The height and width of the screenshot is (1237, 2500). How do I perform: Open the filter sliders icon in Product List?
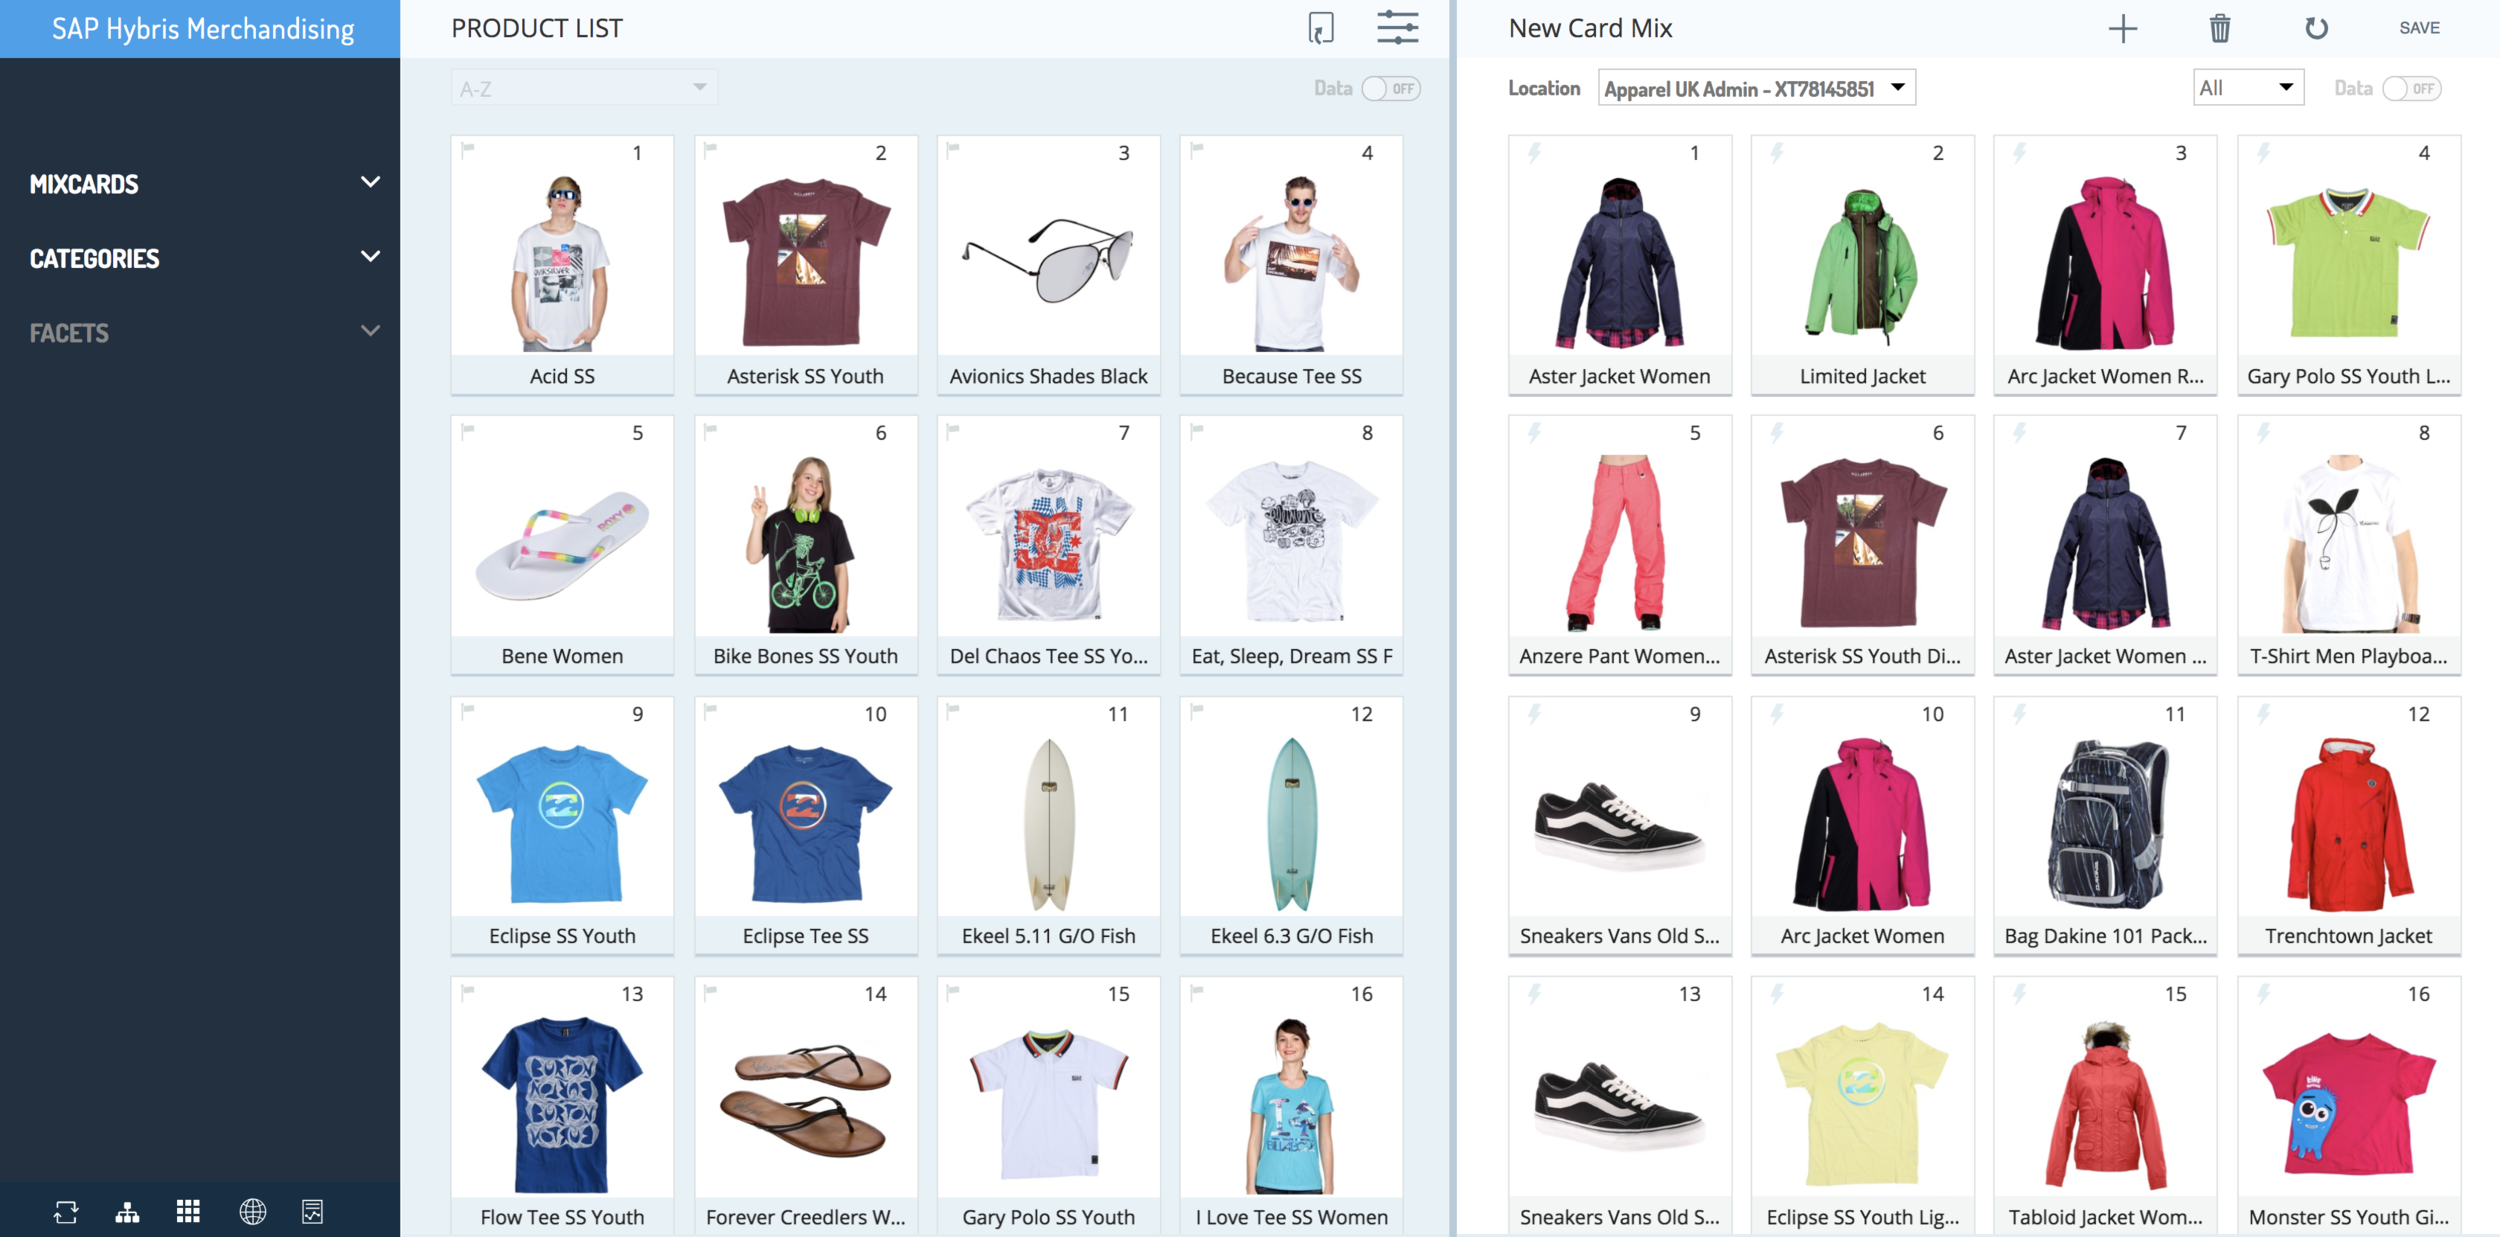click(x=1397, y=28)
